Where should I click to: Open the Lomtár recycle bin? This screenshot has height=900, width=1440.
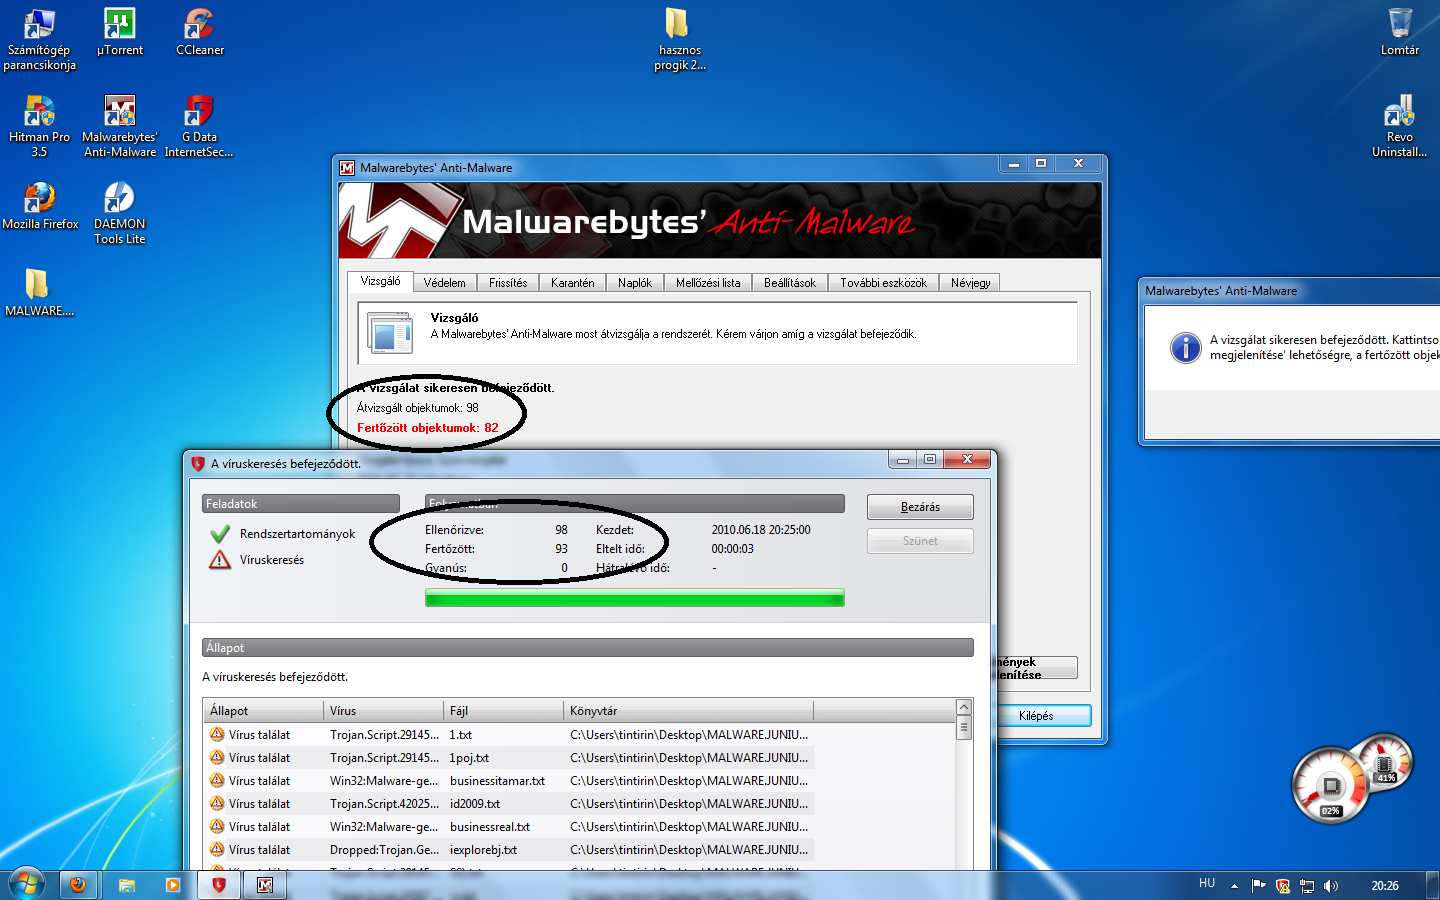1400,33
